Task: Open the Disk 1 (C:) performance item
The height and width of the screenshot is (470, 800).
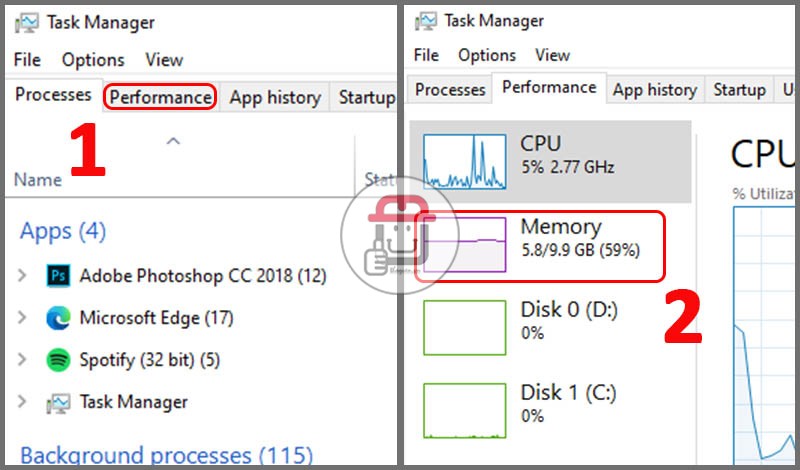Action: (x=551, y=410)
